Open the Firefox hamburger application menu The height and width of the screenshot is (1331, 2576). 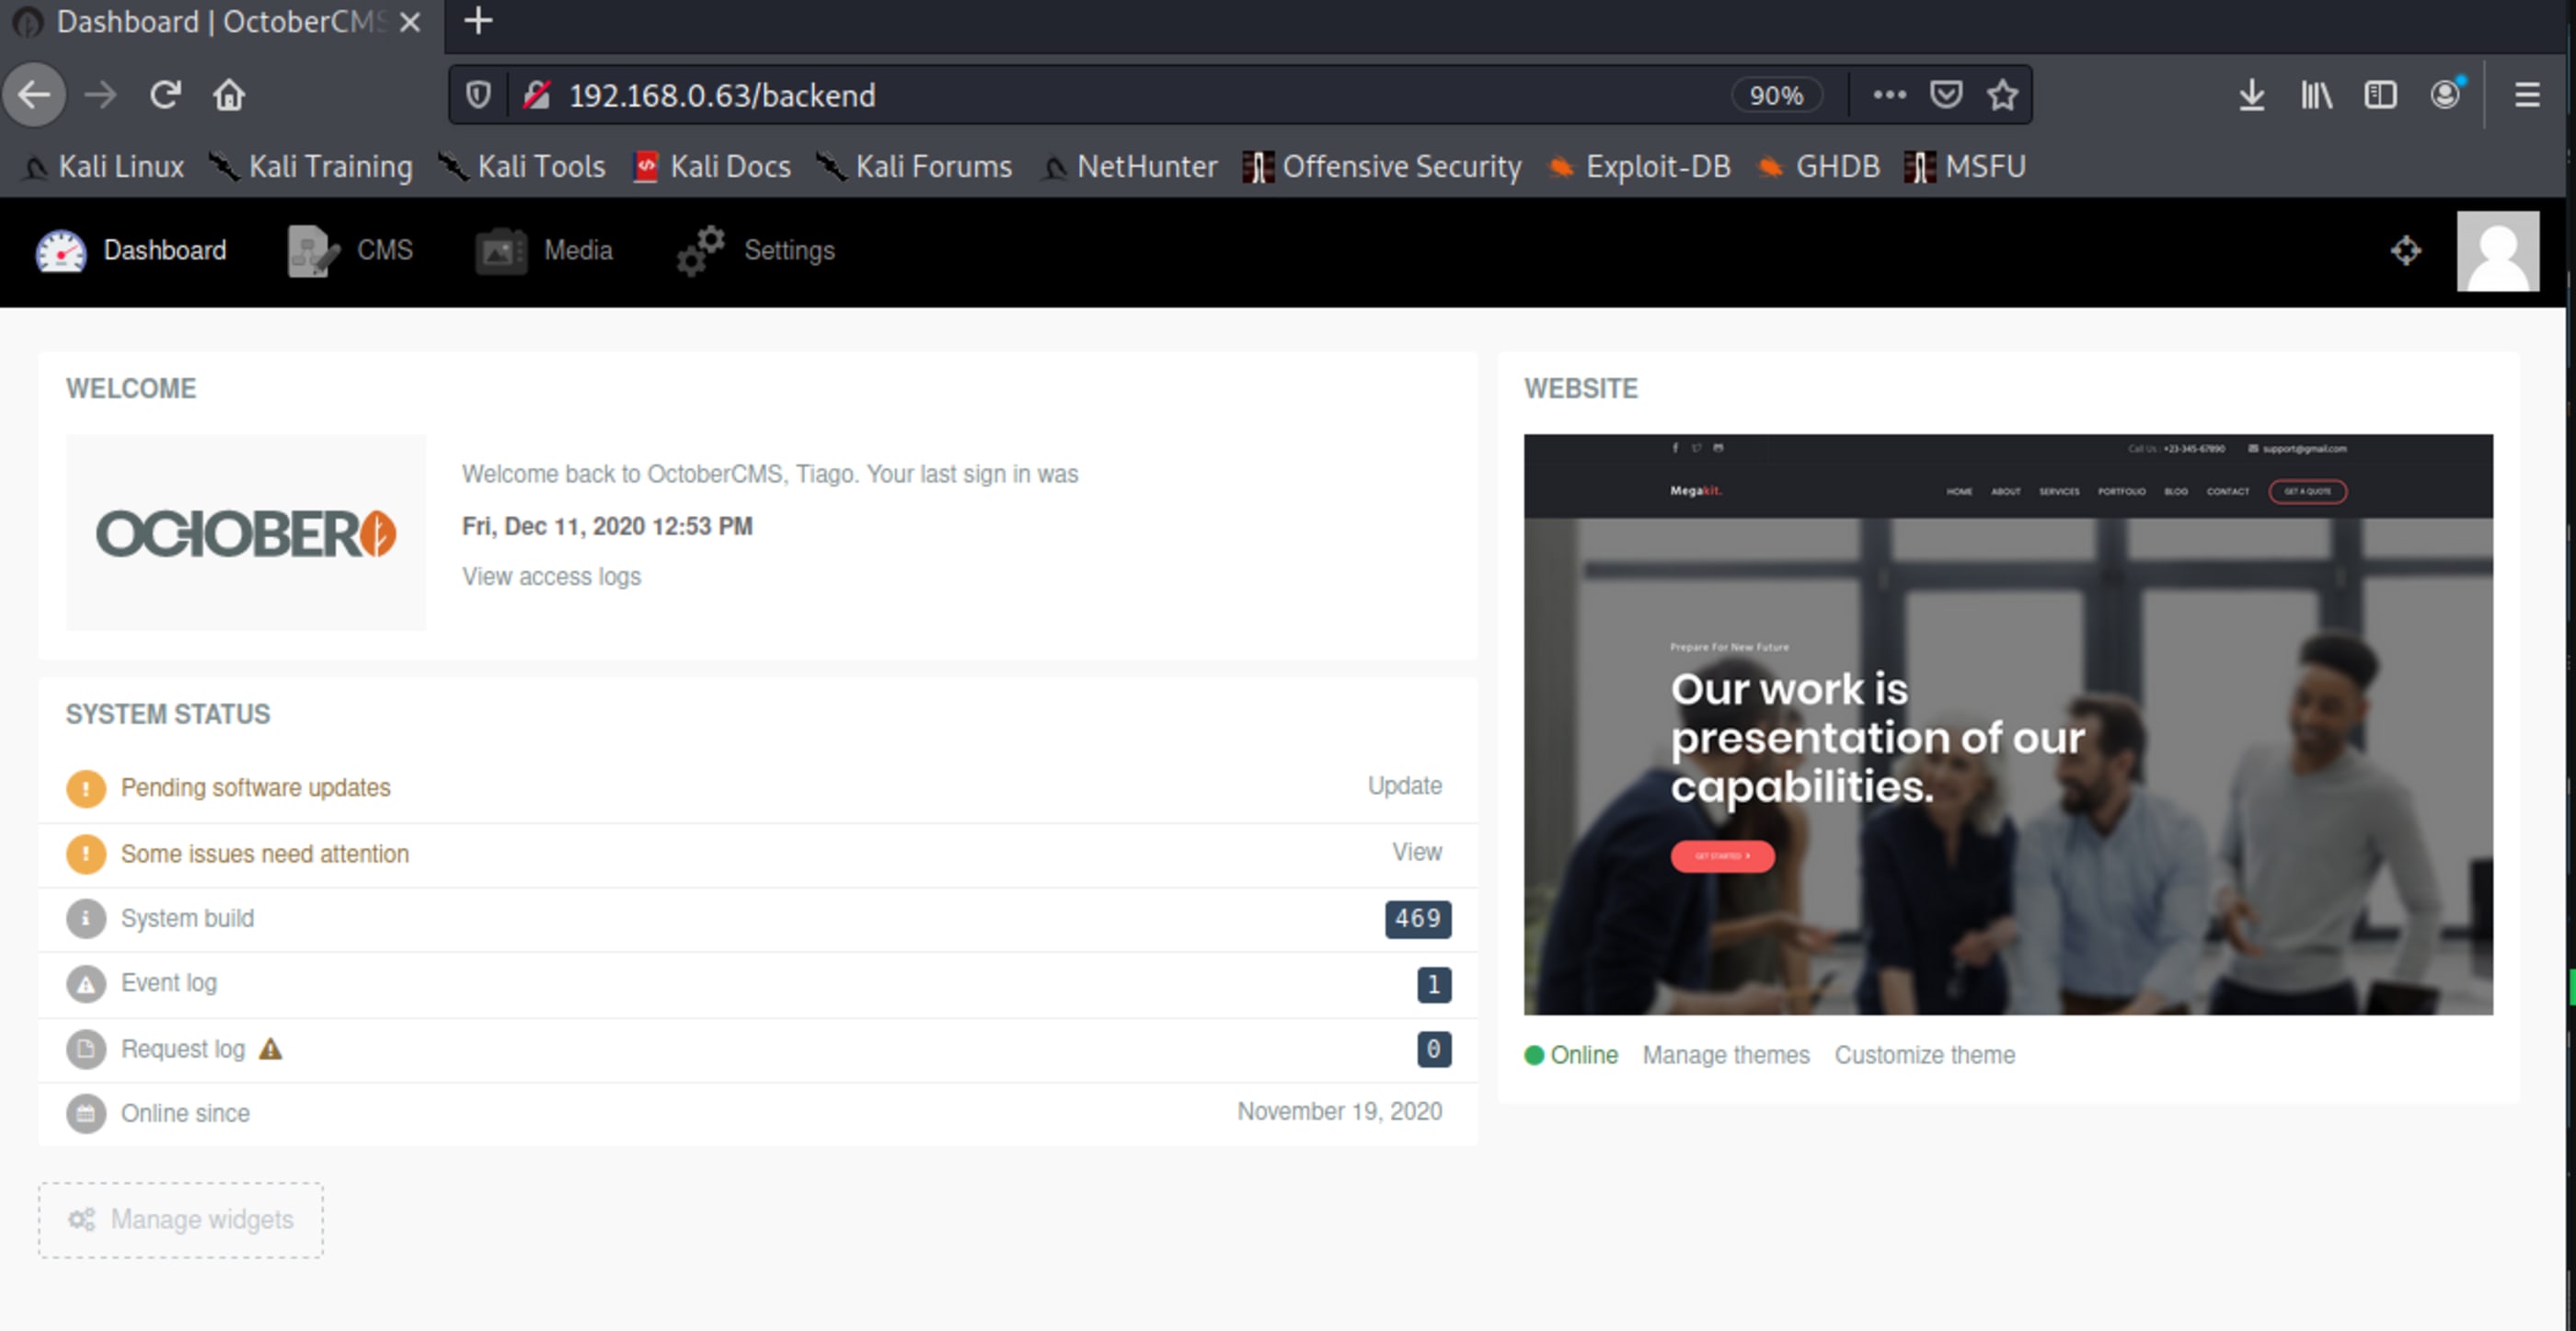coord(2527,95)
